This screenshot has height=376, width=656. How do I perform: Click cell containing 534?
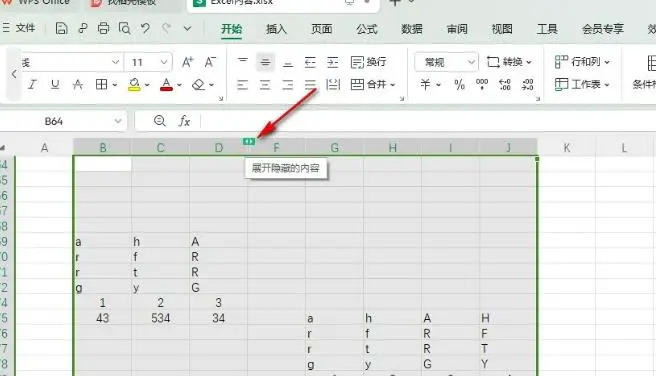pyautogui.click(x=160, y=318)
